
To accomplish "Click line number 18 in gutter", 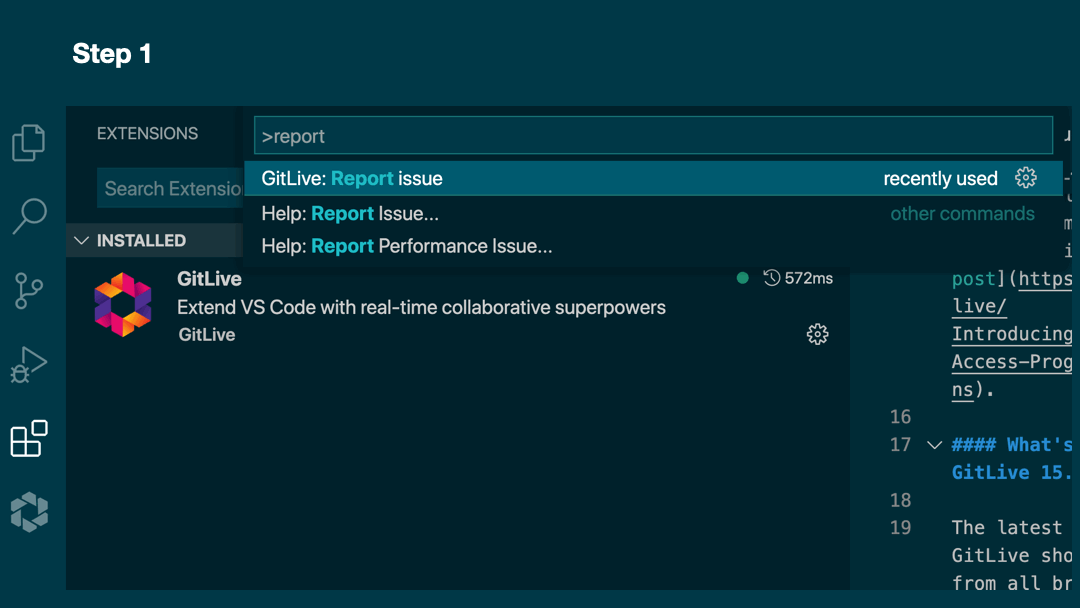I will 900,500.
